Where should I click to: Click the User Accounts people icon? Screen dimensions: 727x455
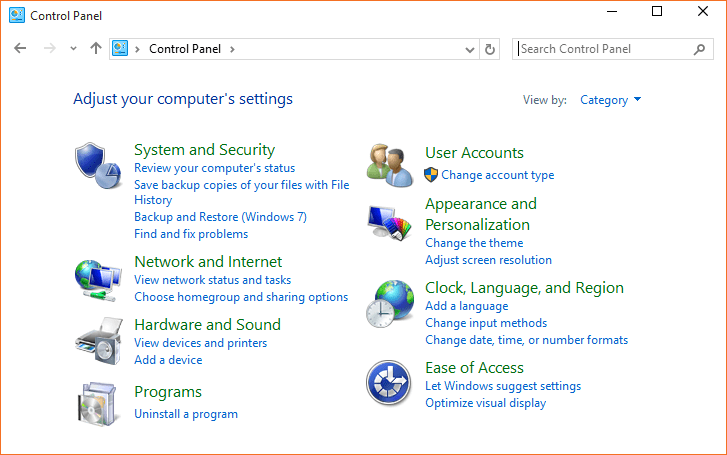pyautogui.click(x=389, y=165)
